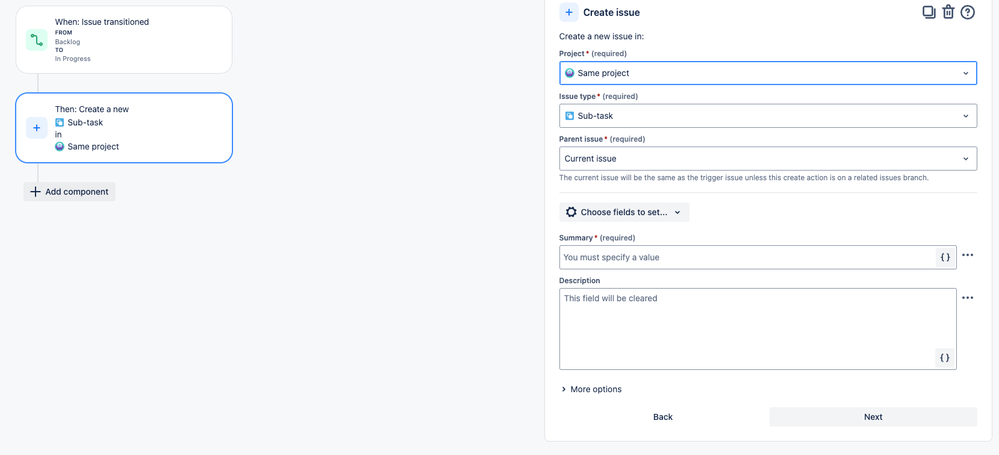Click the blue plus icon on Then step
Viewport: 999px width, 455px height.
pyautogui.click(x=37, y=128)
